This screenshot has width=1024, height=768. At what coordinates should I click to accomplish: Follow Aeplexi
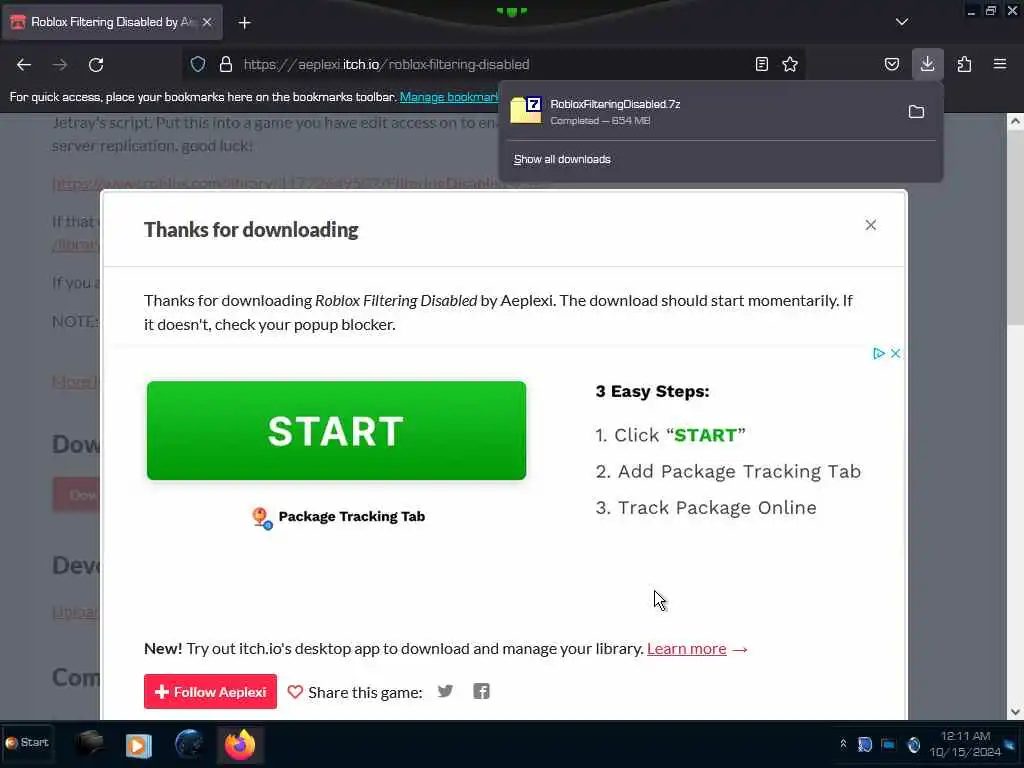210,692
